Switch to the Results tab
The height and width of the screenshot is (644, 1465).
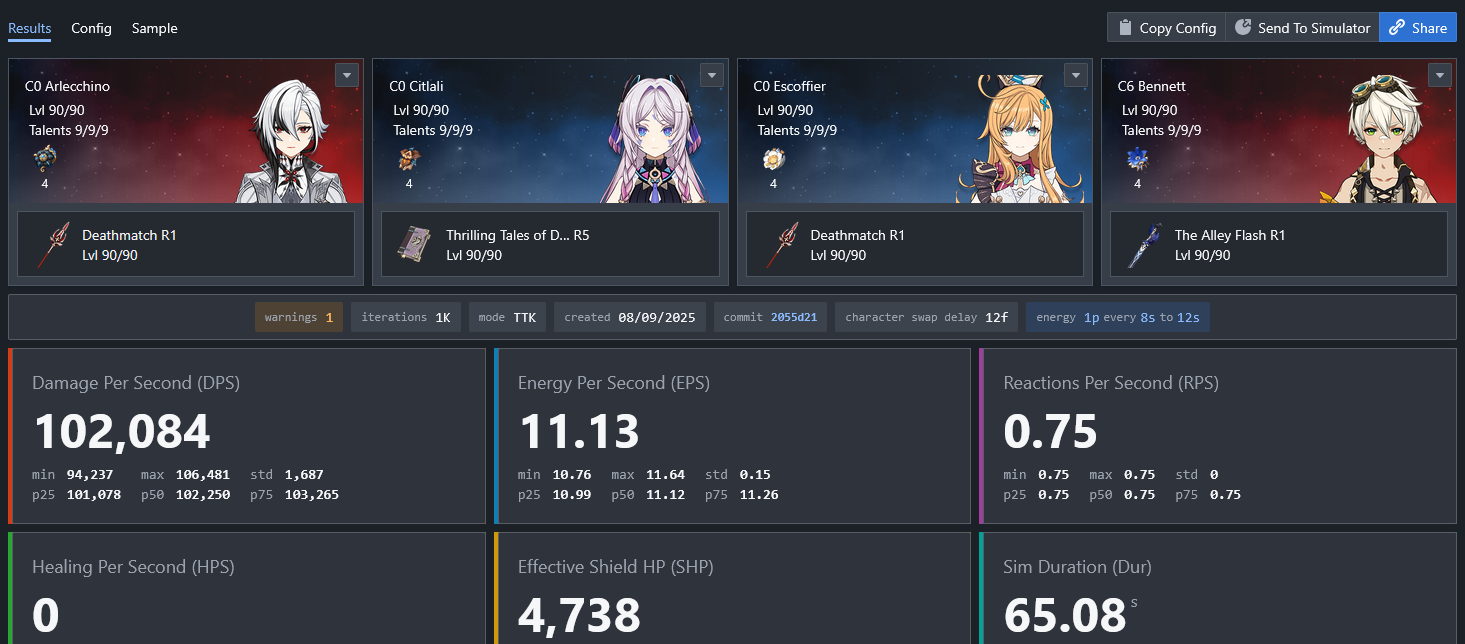pyautogui.click(x=30, y=28)
